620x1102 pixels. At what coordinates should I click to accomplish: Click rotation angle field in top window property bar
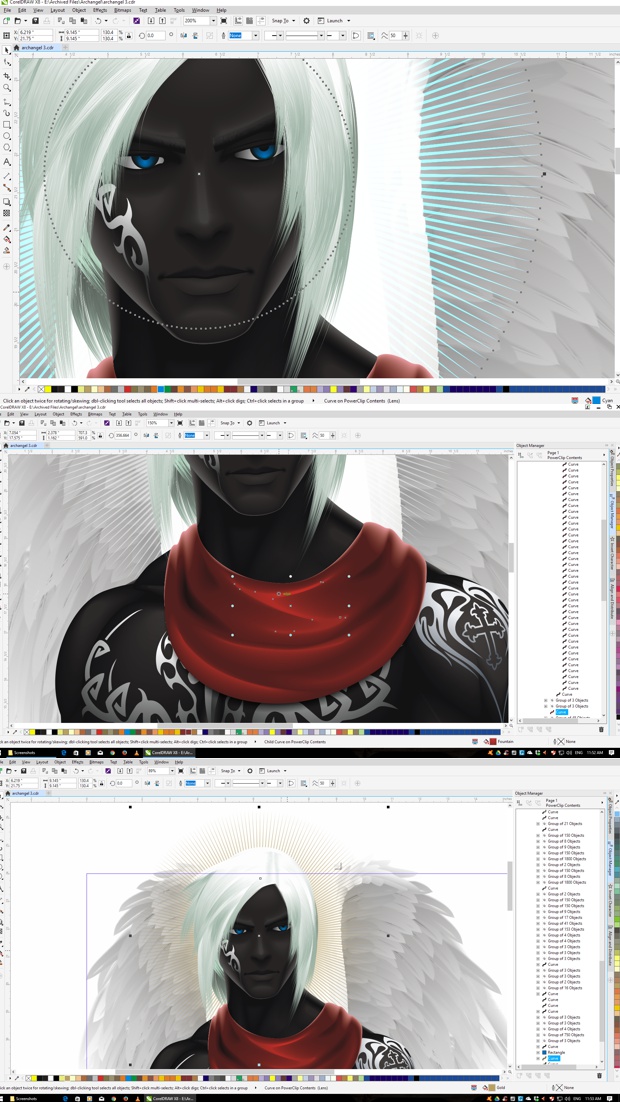156,35
